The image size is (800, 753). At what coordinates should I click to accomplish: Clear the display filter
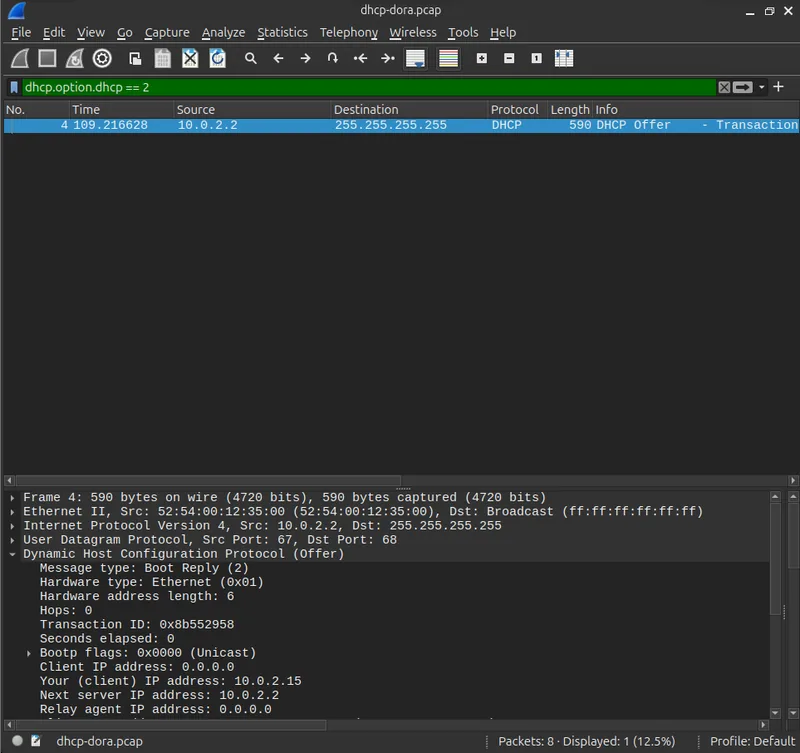tap(724, 87)
